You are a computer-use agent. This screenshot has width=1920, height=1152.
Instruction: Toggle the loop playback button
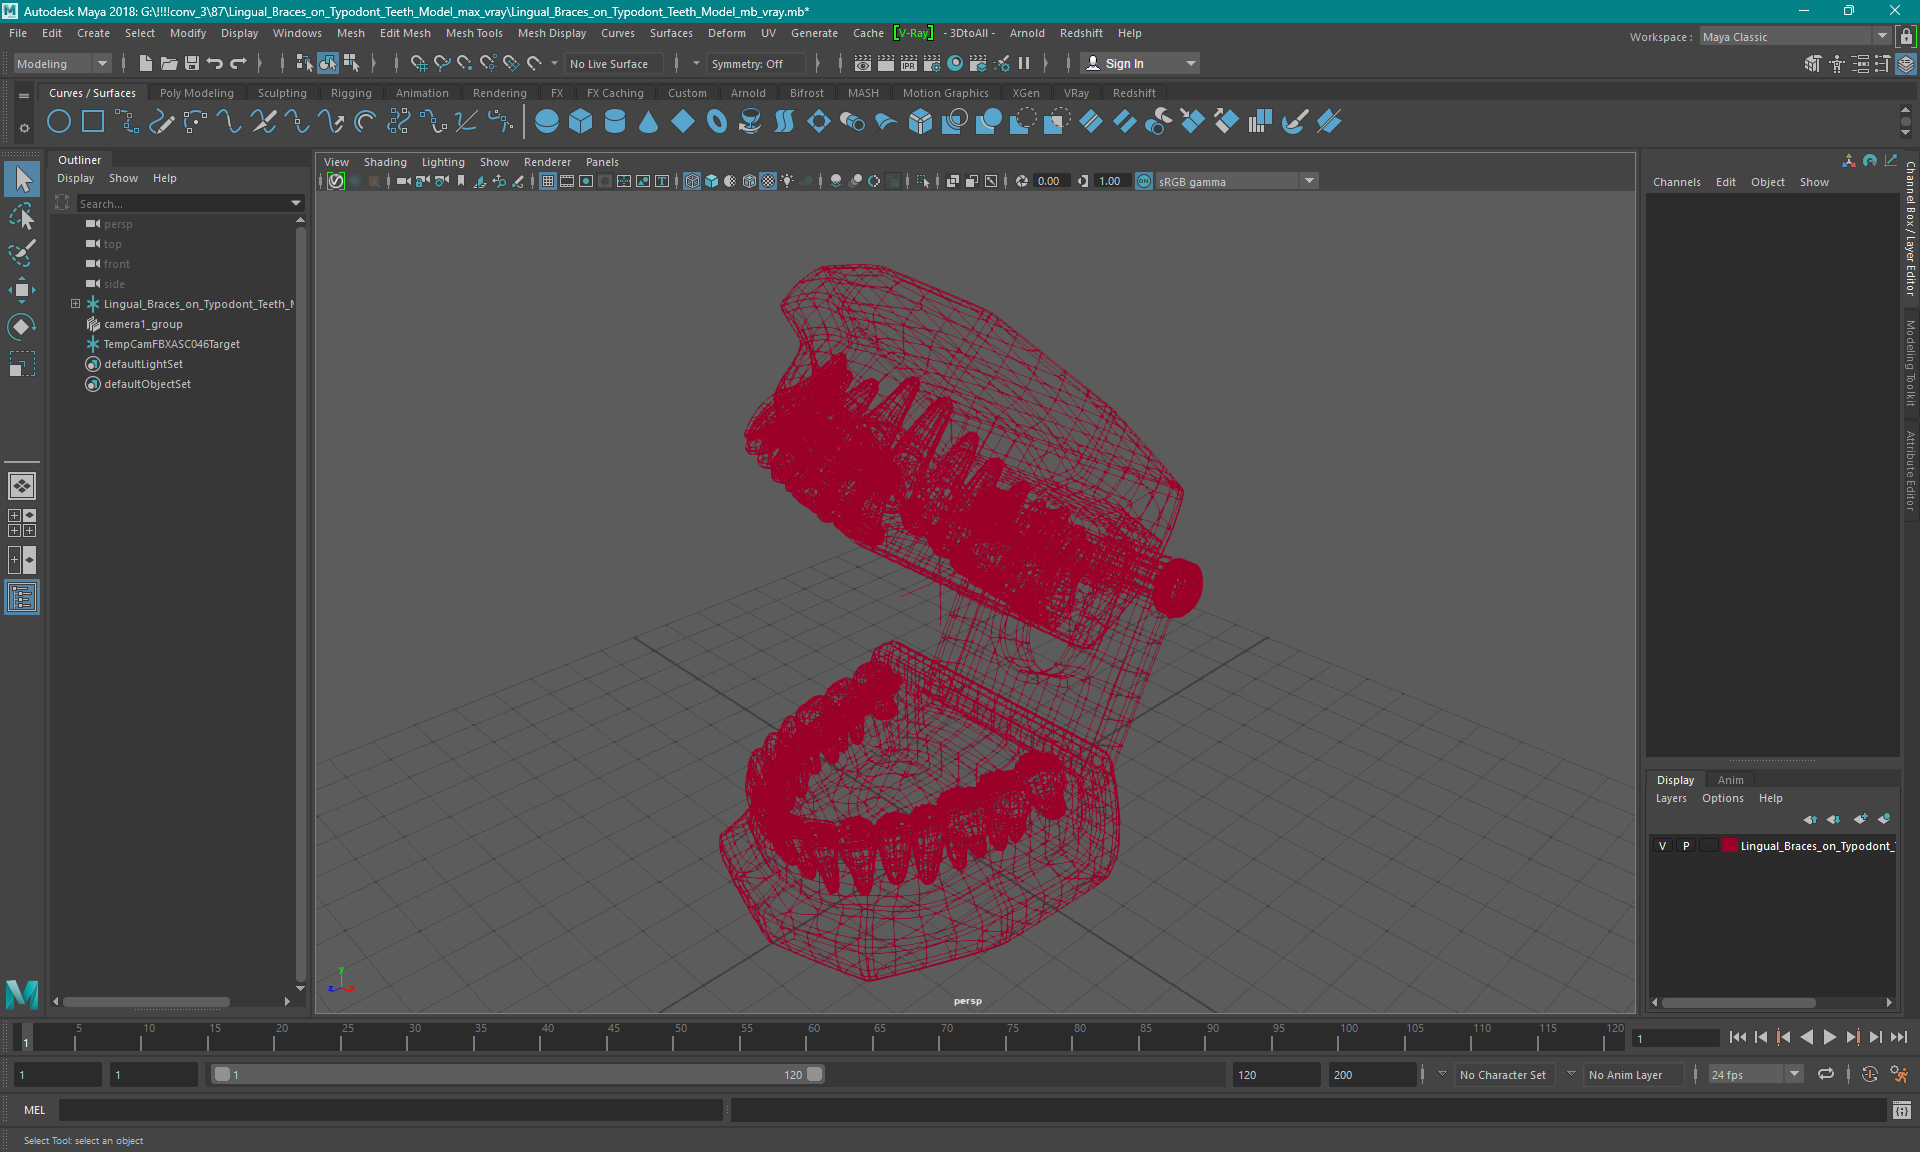(x=1826, y=1074)
